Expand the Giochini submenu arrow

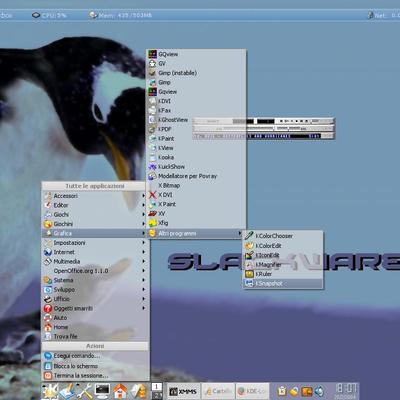(x=144, y=224)
